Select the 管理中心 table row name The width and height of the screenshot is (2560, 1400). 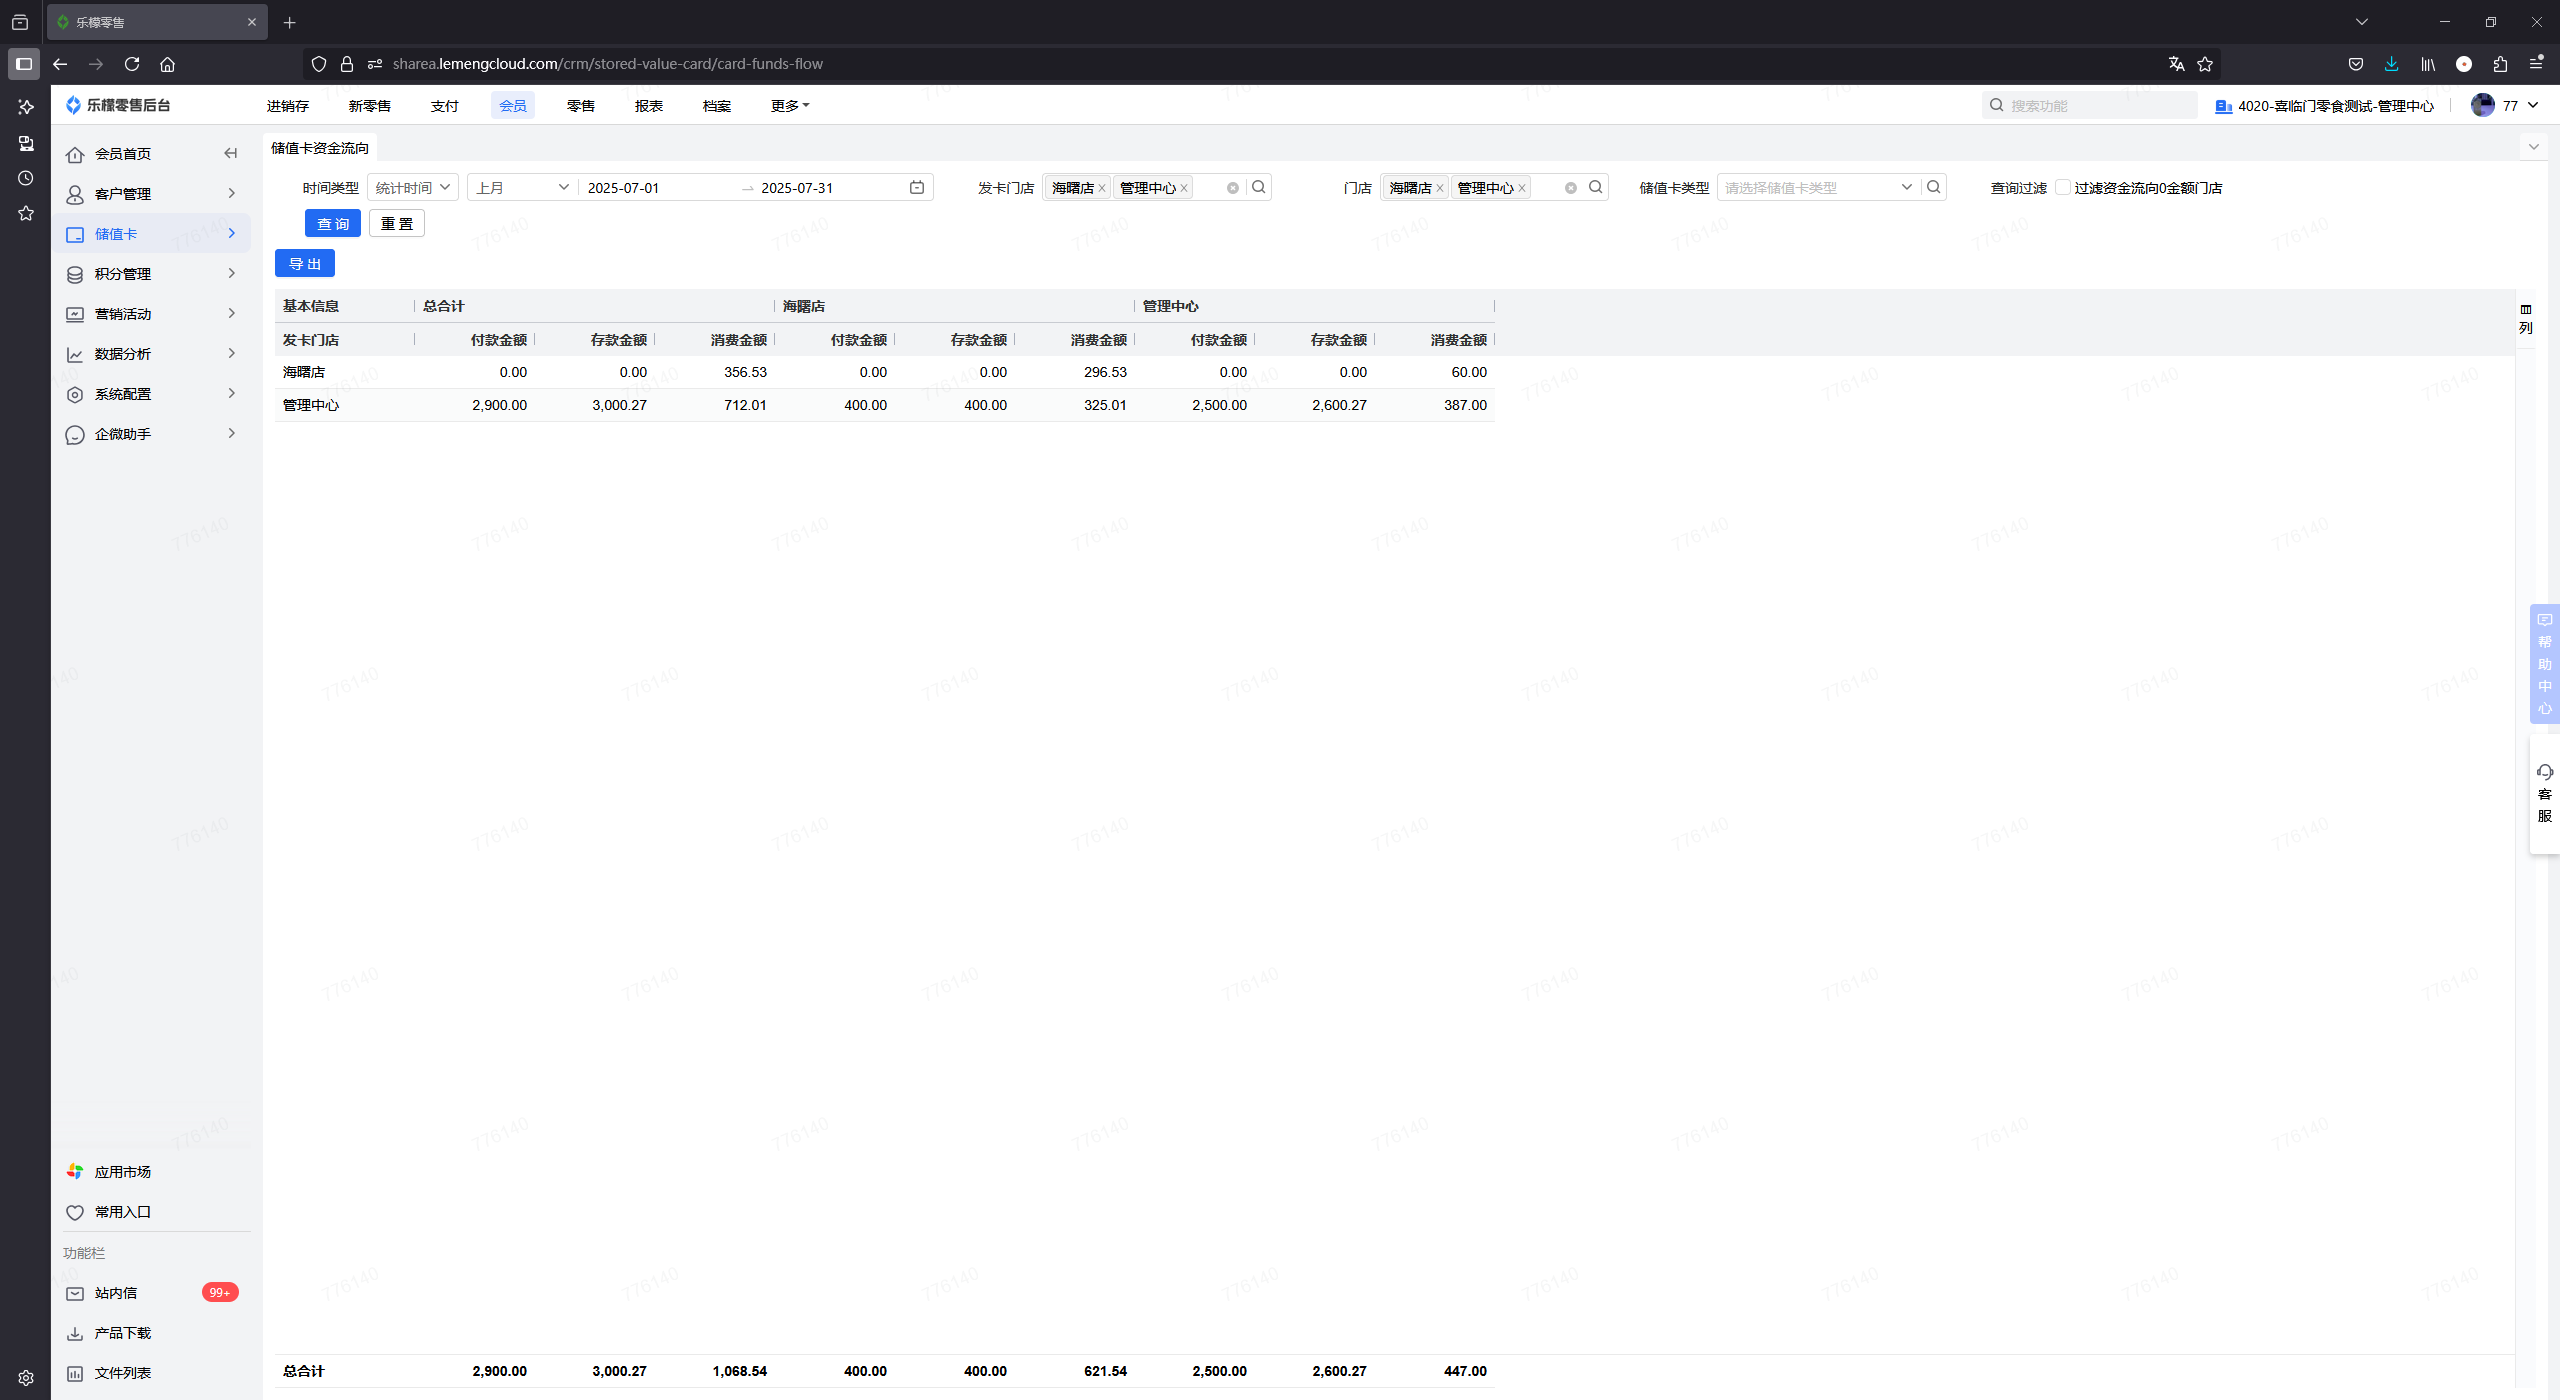[311, 405]
